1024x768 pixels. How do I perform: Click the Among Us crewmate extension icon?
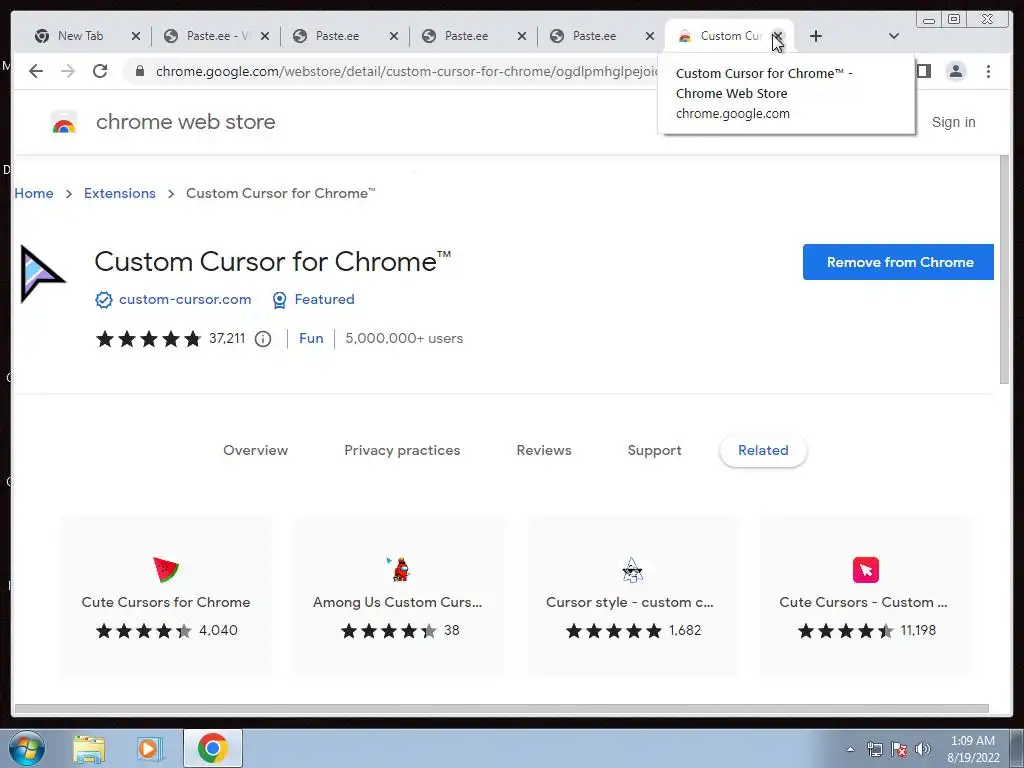pyautogui.click(x=400, y=569)
